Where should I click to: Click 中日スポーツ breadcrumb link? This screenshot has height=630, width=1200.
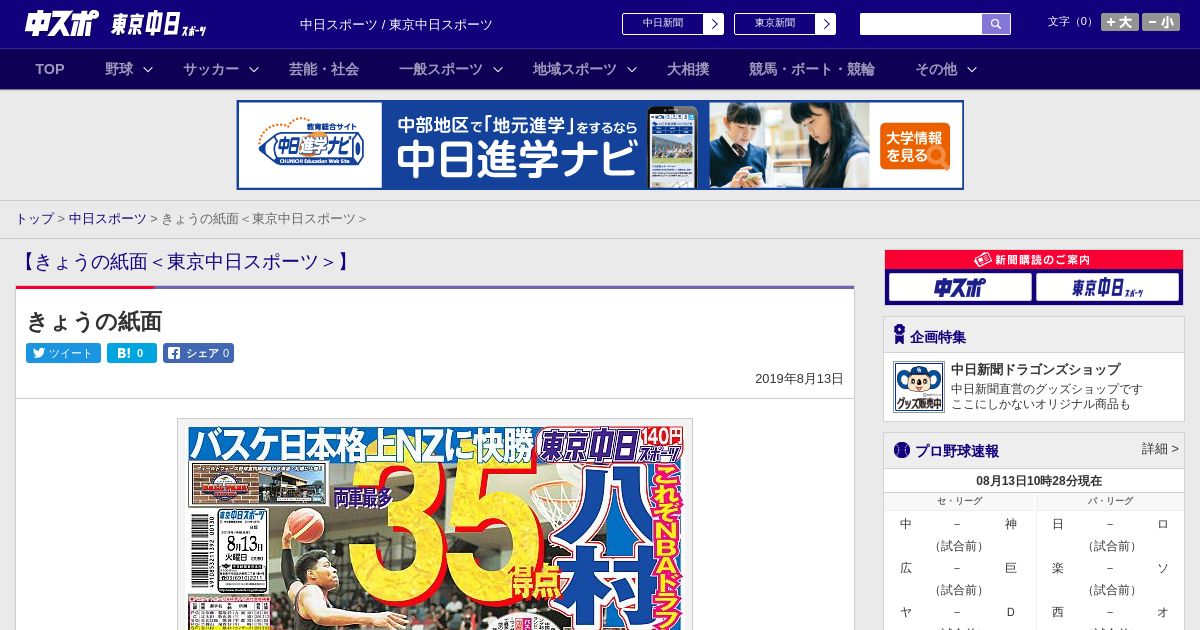click(108, 219)
